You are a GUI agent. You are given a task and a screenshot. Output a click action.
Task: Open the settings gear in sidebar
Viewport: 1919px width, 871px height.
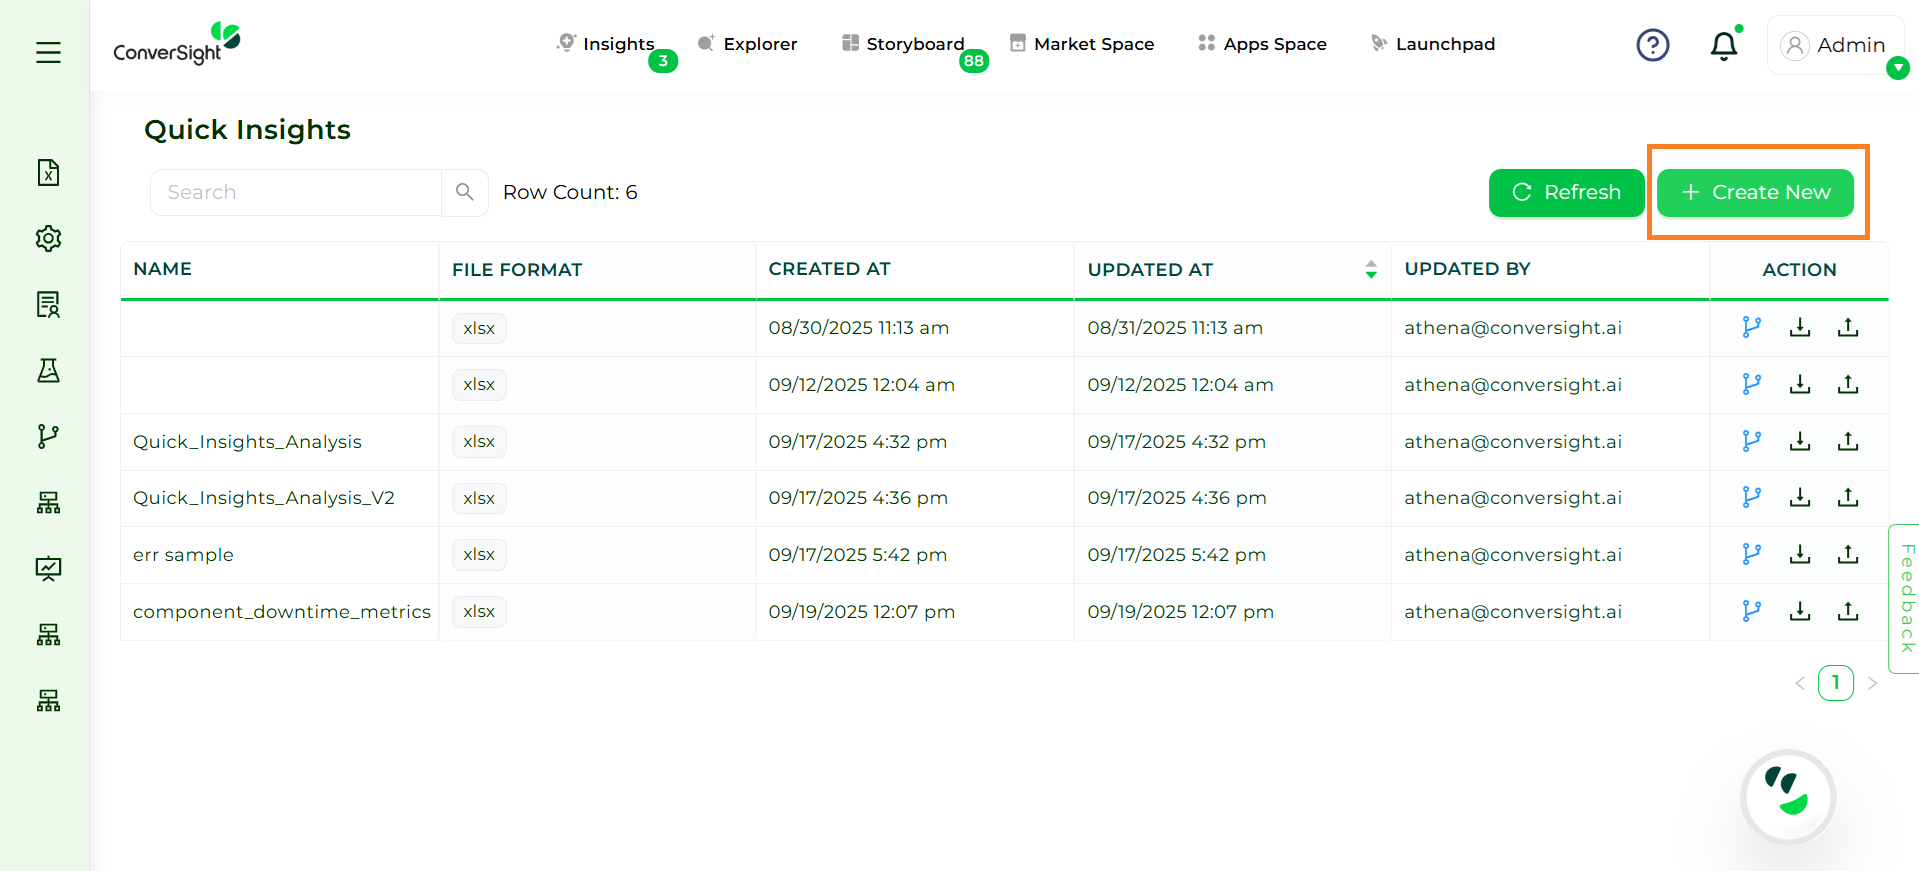pyautogui.click(x=48, y=238)
